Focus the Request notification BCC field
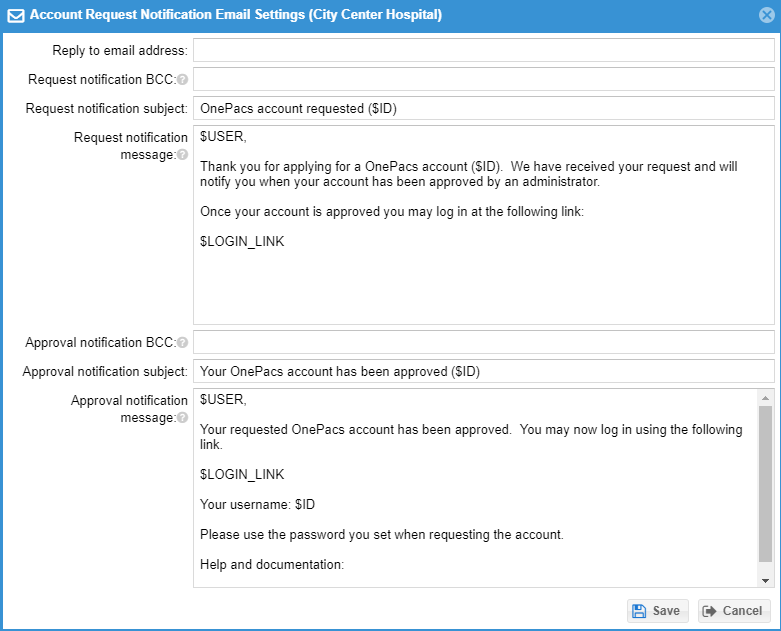This screenshot has height=631, width=781. [484, 79]
